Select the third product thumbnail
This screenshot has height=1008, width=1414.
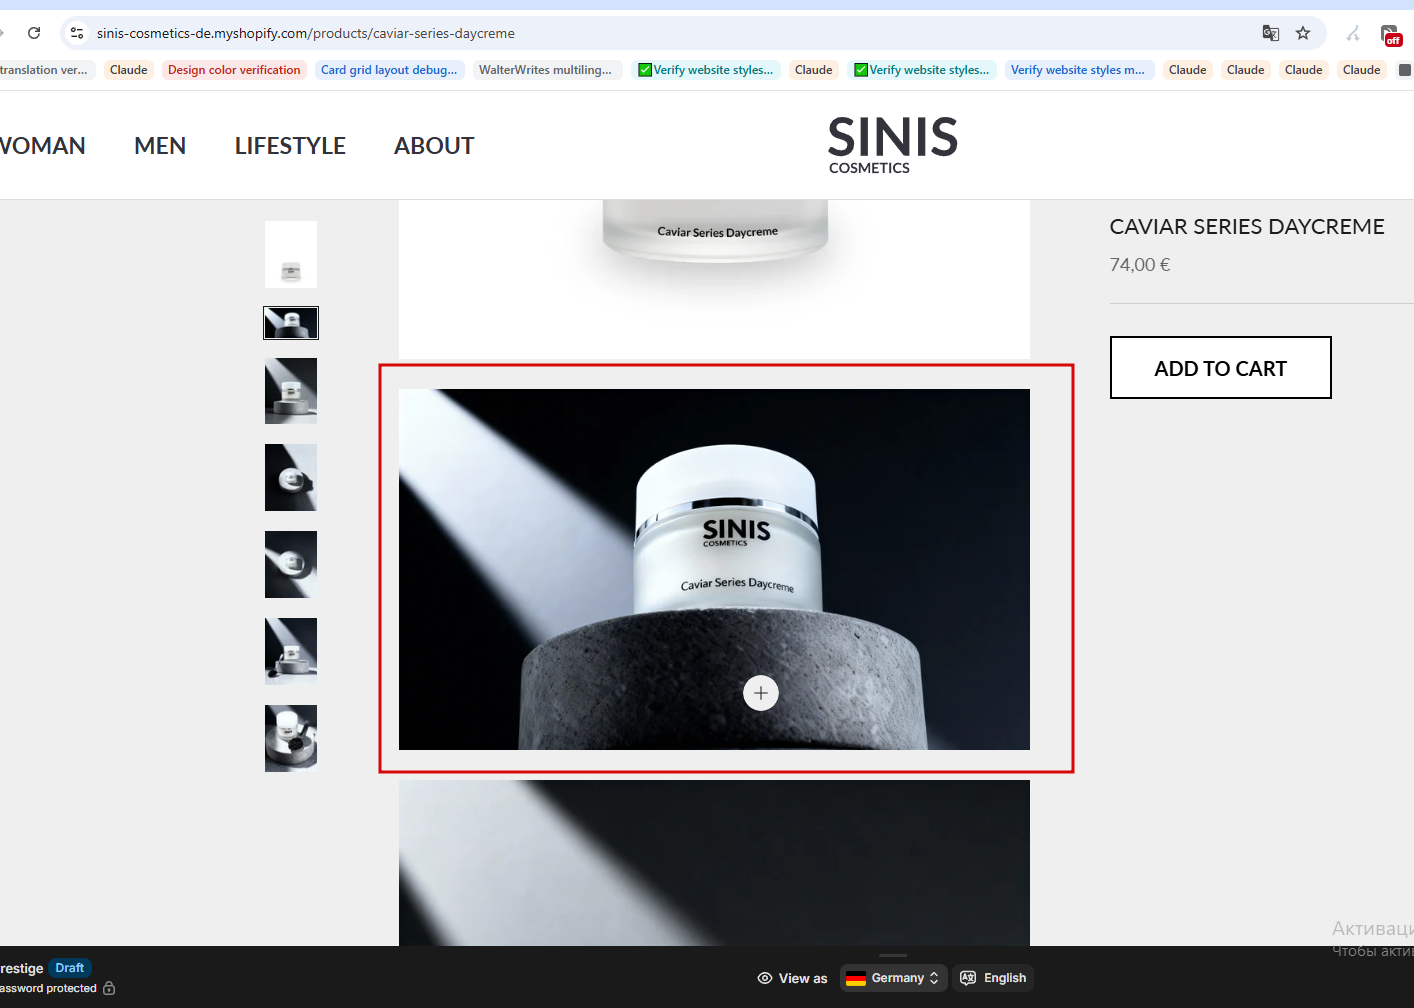pos(291,391)
